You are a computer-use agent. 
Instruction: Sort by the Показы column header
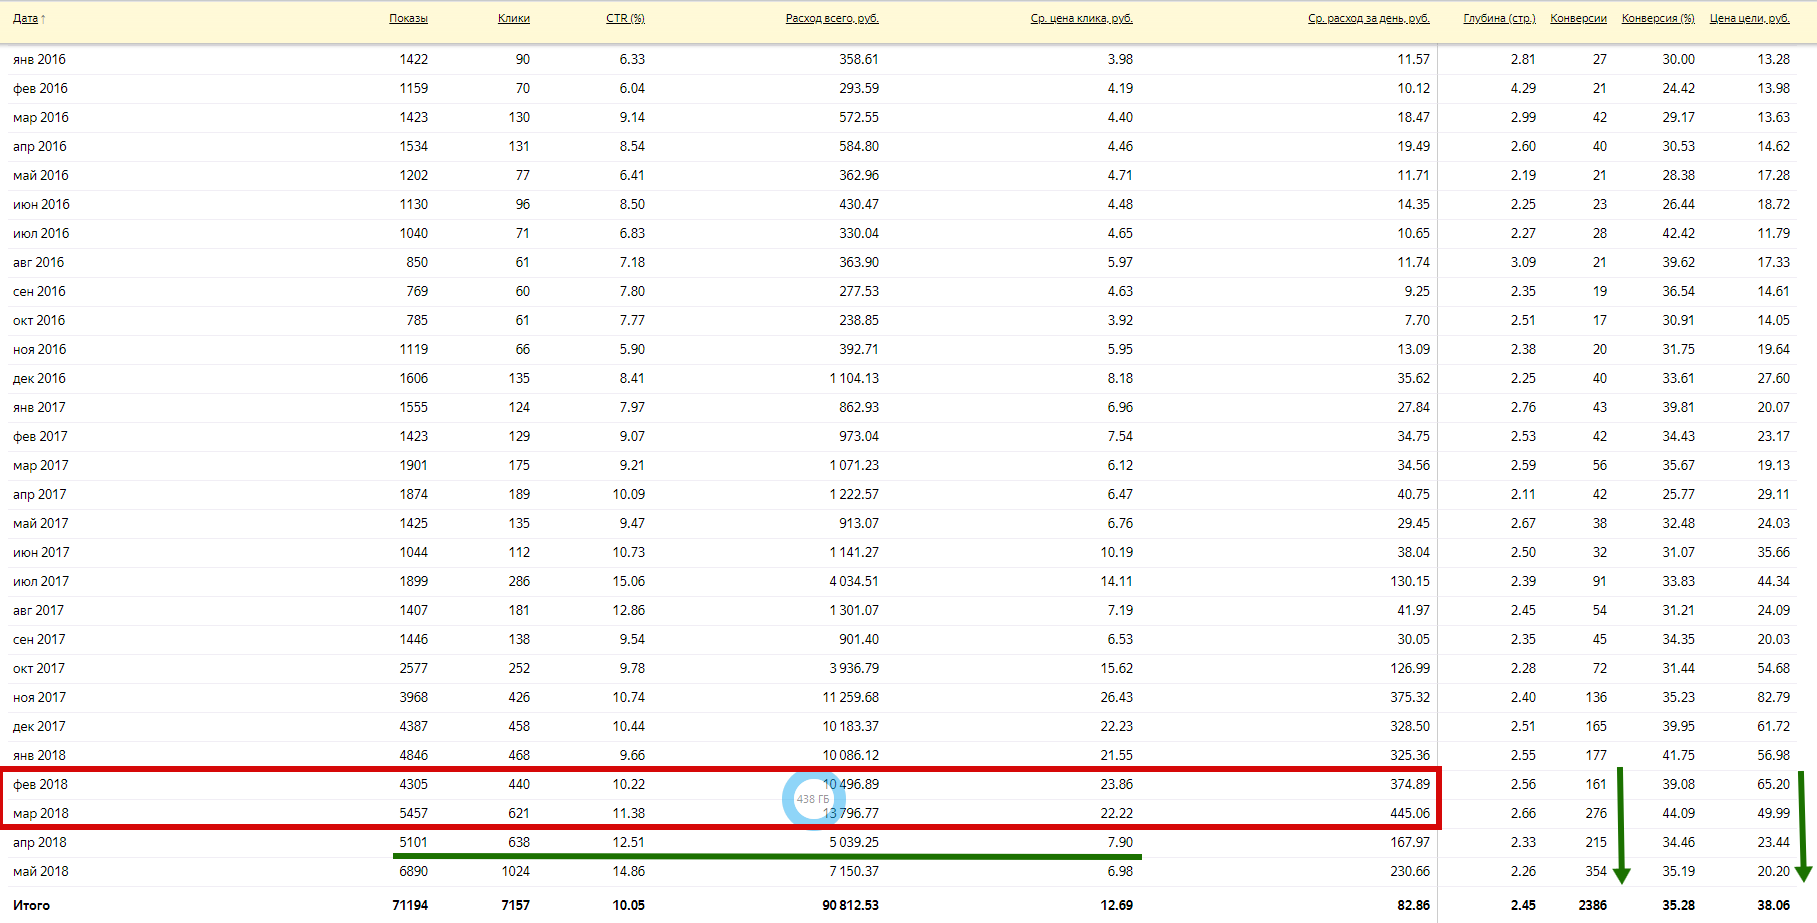pyautogui.click(x=408, y=18)
